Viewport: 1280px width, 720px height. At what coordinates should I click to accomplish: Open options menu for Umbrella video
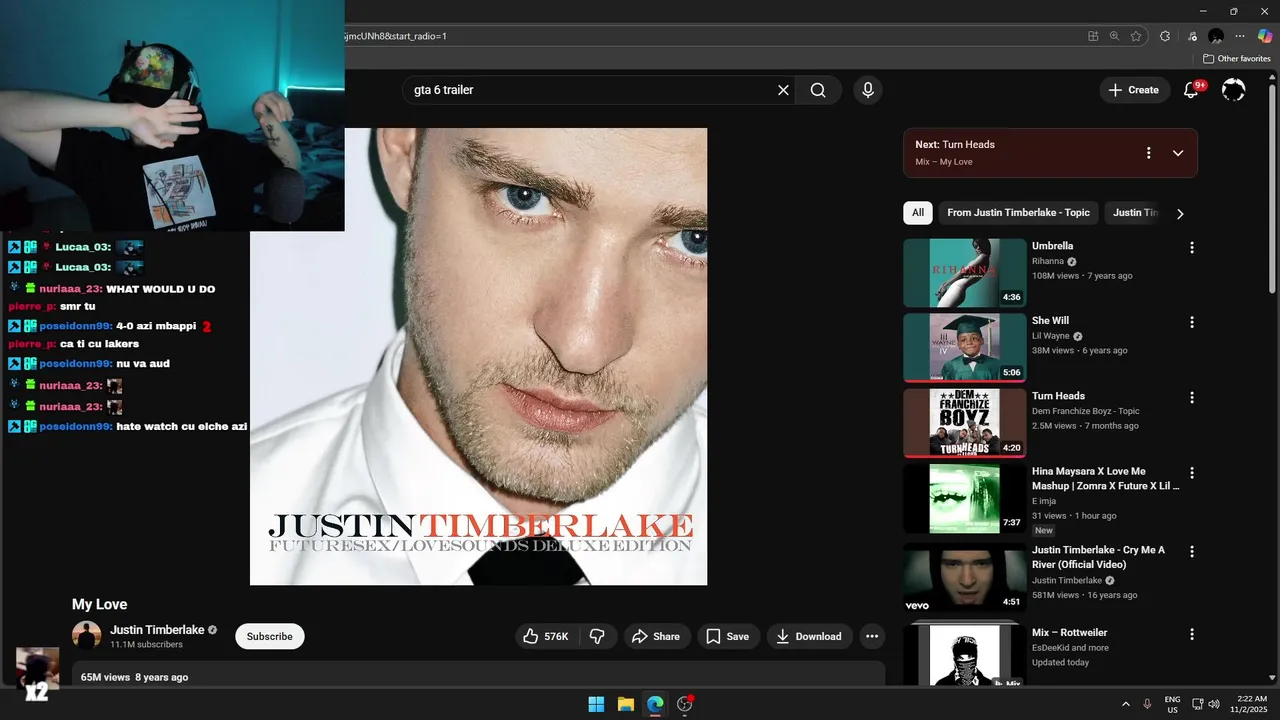1191,247
